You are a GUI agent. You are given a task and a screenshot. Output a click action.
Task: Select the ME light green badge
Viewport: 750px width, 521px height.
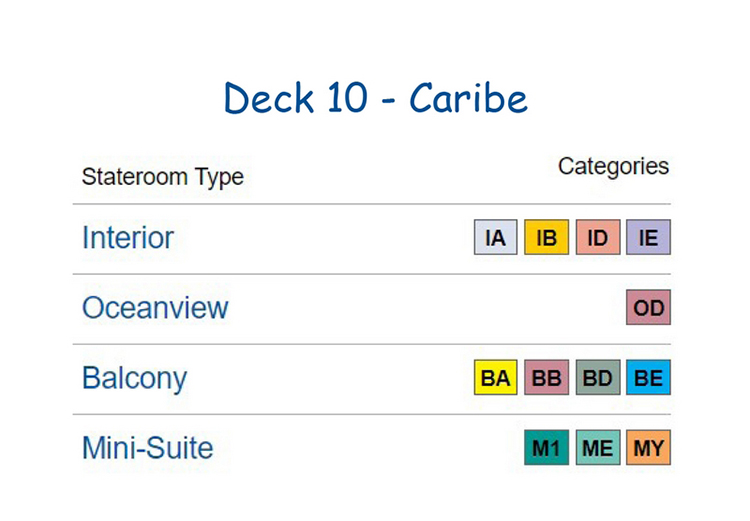[597, 447]
